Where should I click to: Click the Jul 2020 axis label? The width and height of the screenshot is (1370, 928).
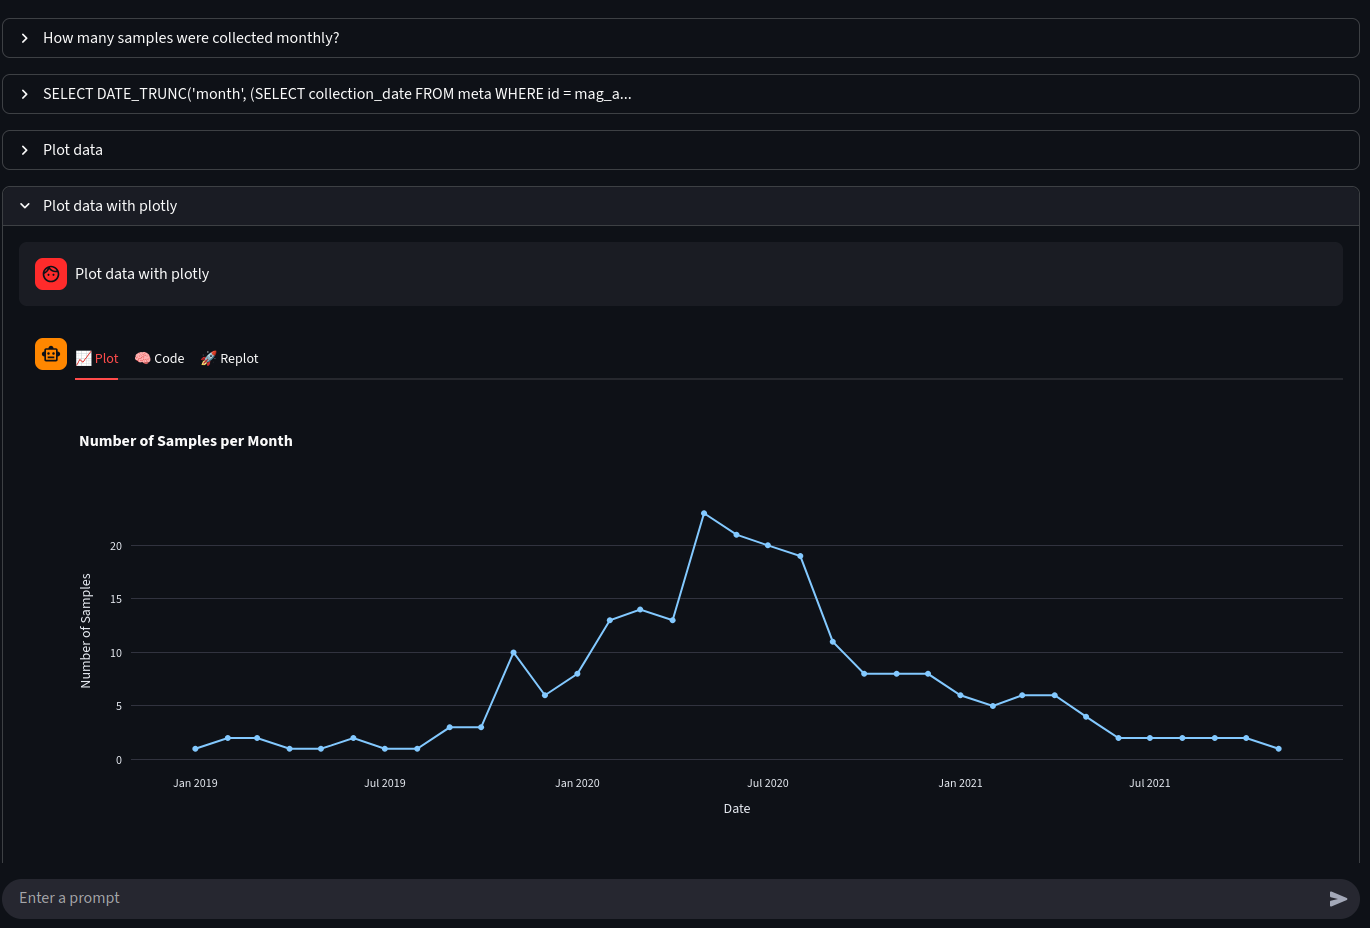[x=768, y=783]
